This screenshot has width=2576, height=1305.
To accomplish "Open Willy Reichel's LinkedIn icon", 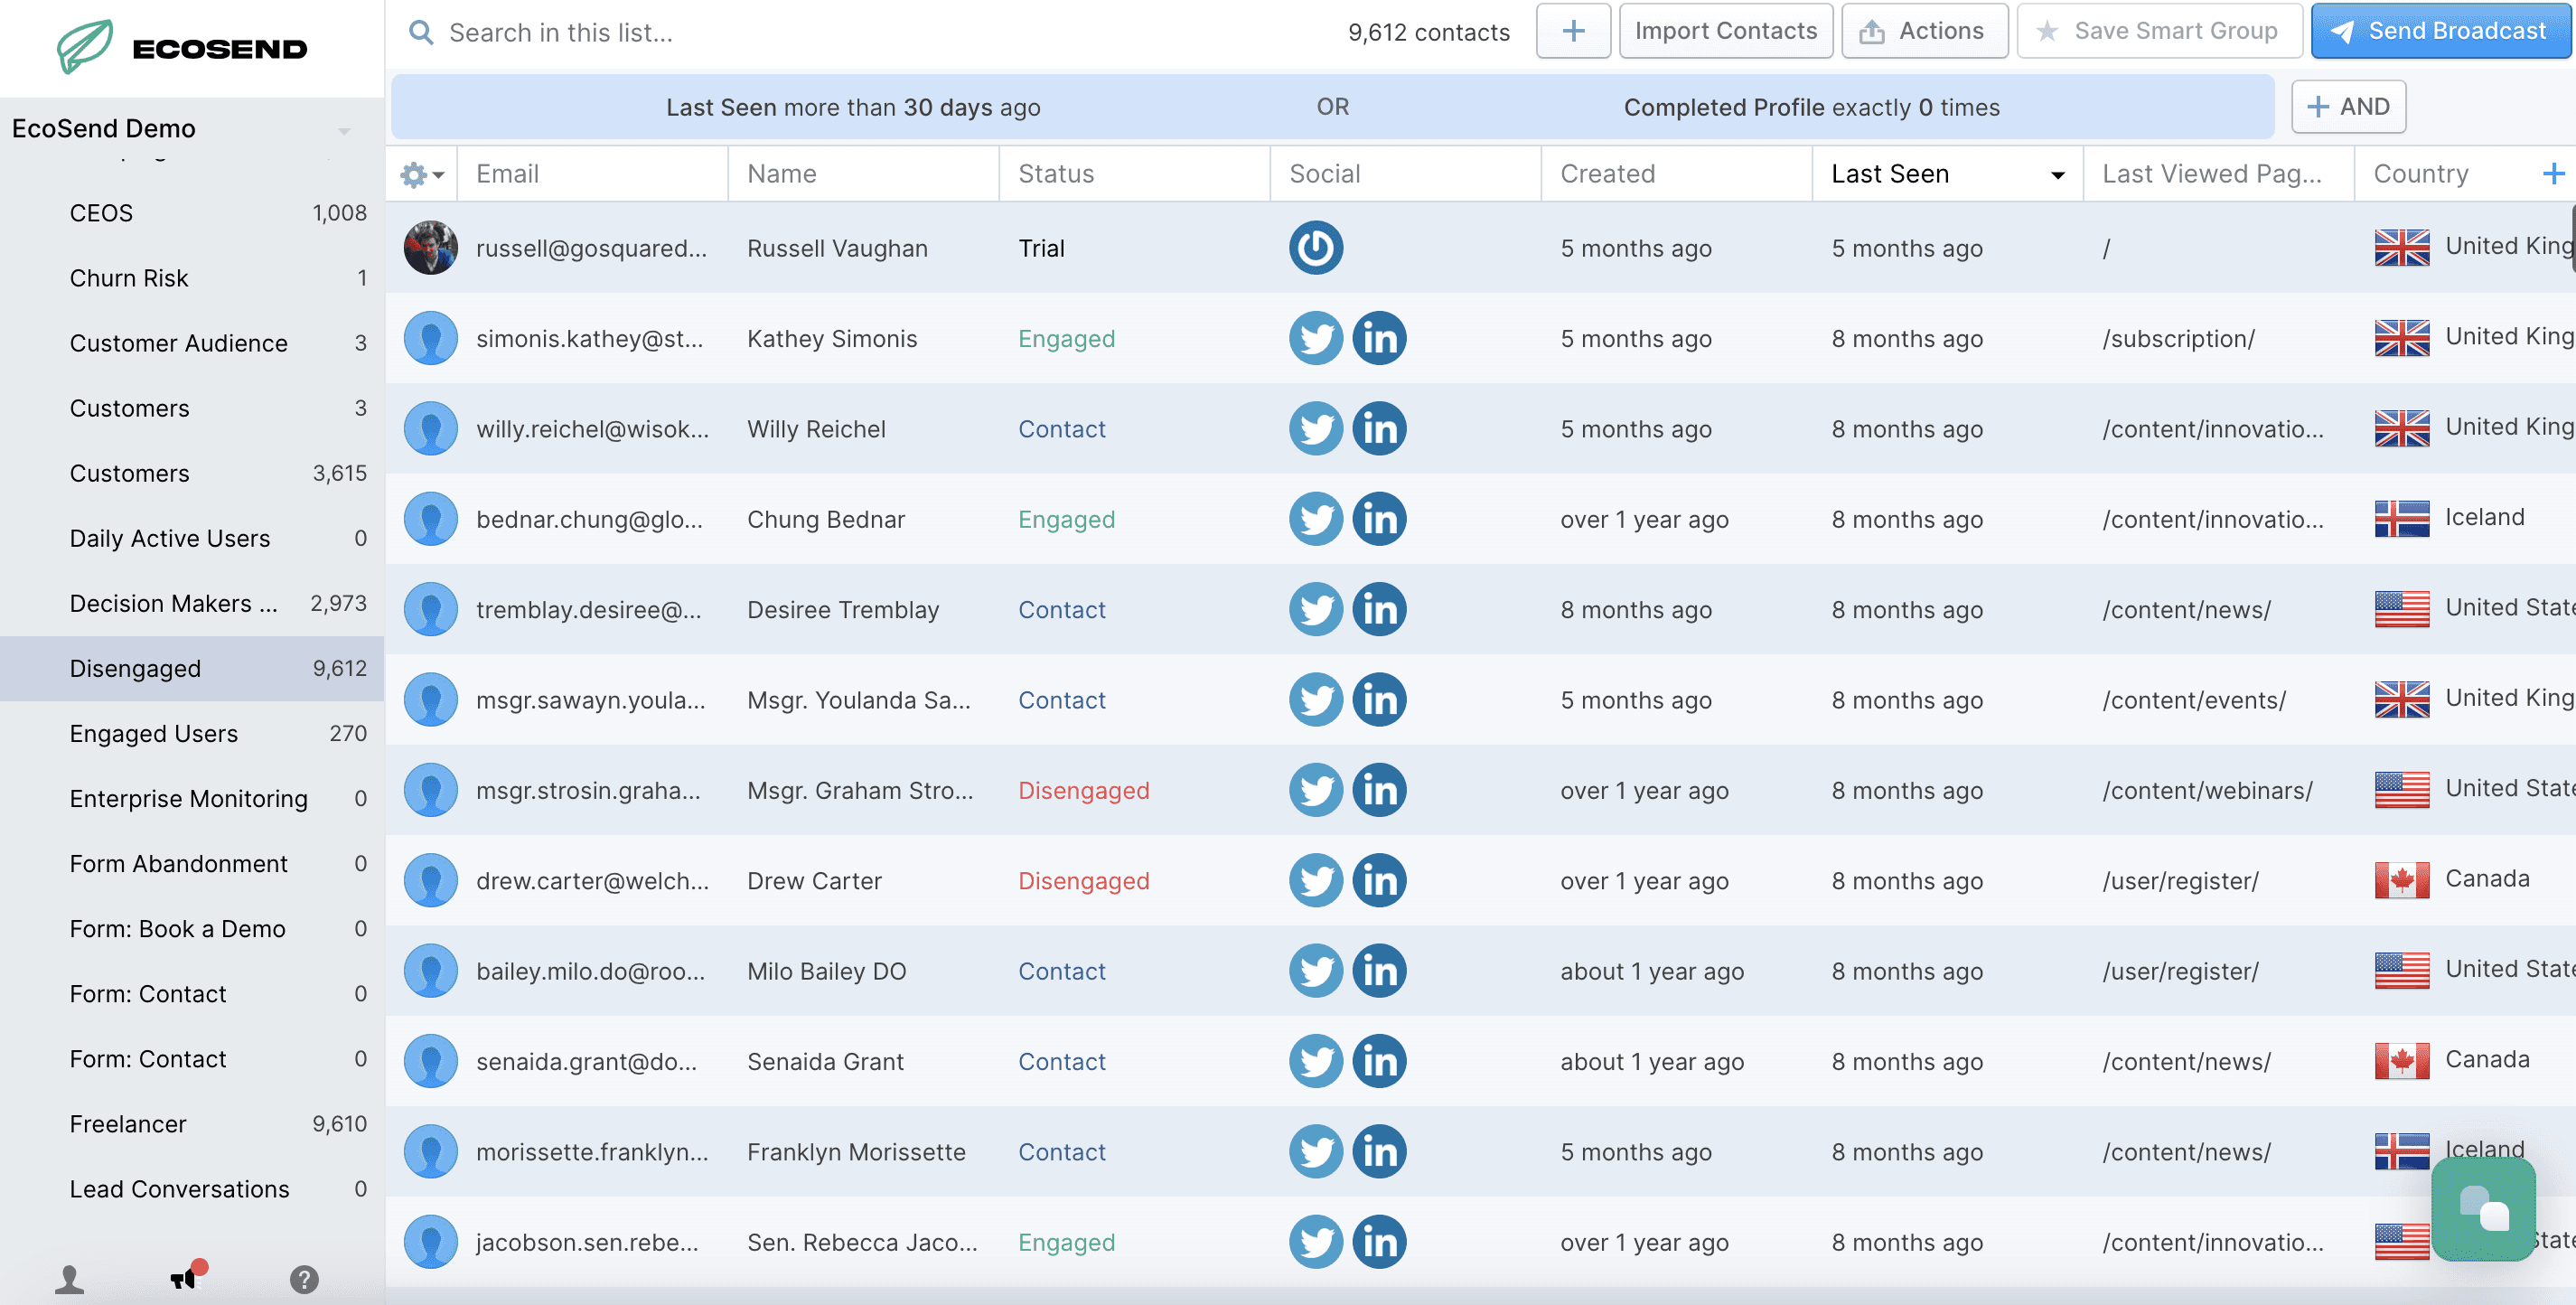I will [1379, 429].
